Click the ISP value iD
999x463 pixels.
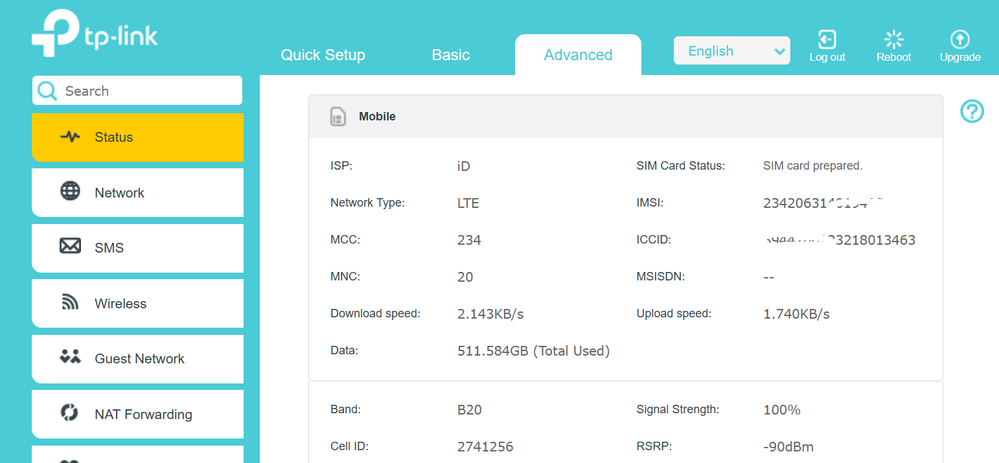coord(463,166)
